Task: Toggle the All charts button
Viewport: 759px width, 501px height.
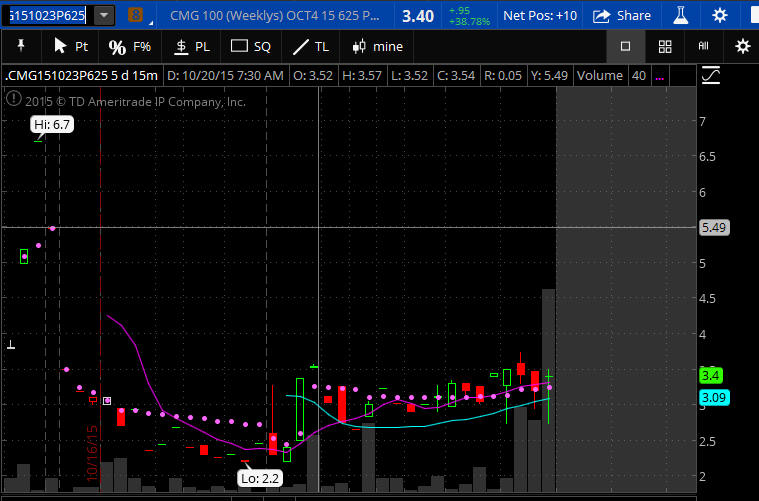Action: [703, 46]
